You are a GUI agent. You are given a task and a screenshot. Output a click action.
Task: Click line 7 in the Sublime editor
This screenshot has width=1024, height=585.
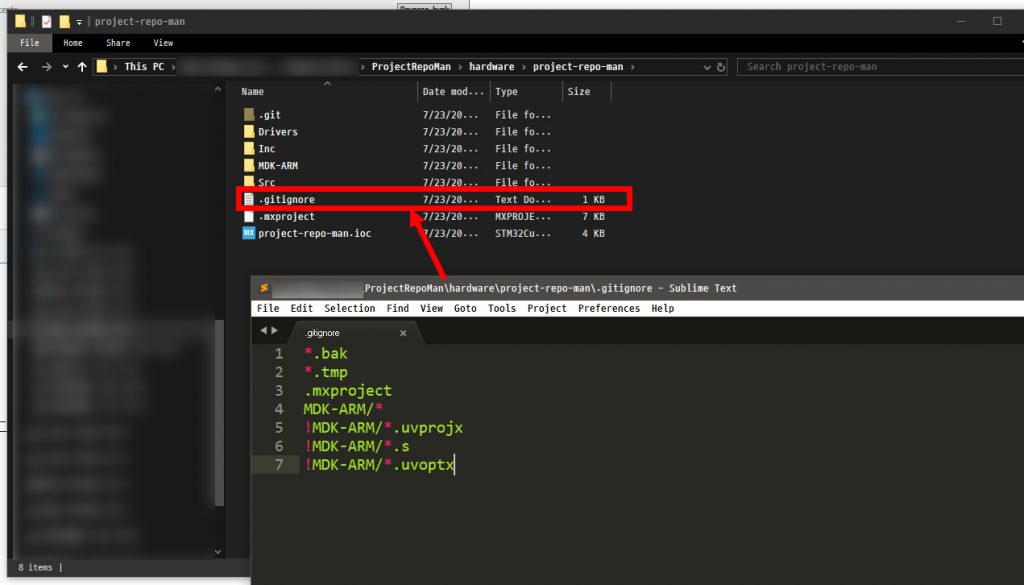[380, 465]
